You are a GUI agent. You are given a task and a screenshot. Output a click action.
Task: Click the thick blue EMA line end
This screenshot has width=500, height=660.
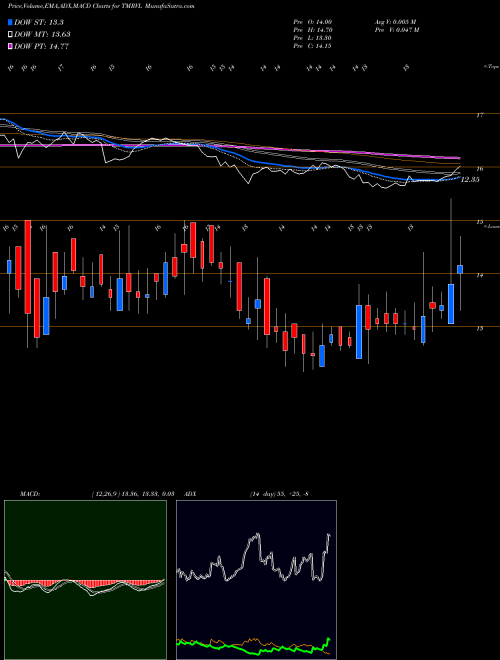tap(458, 178)
